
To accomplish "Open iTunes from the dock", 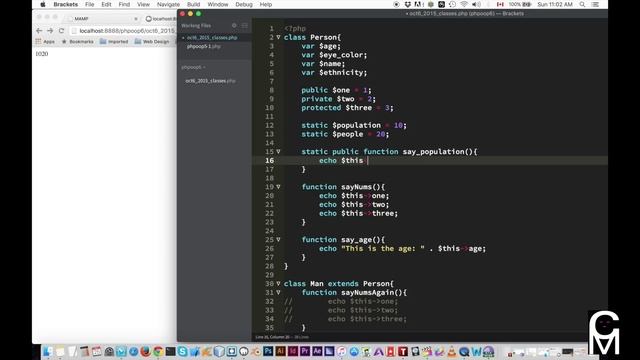I will [x=342, y=351].
